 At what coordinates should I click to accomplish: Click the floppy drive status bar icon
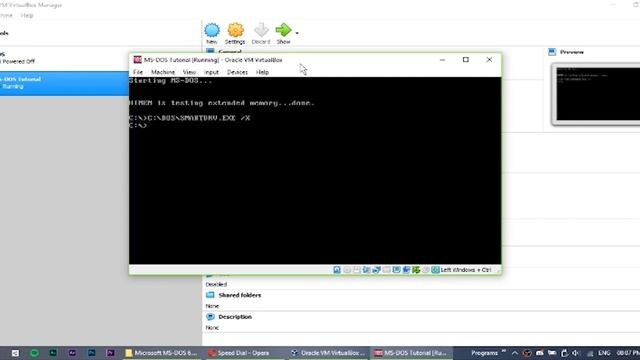pyautogui.click(x=357, y=270)
